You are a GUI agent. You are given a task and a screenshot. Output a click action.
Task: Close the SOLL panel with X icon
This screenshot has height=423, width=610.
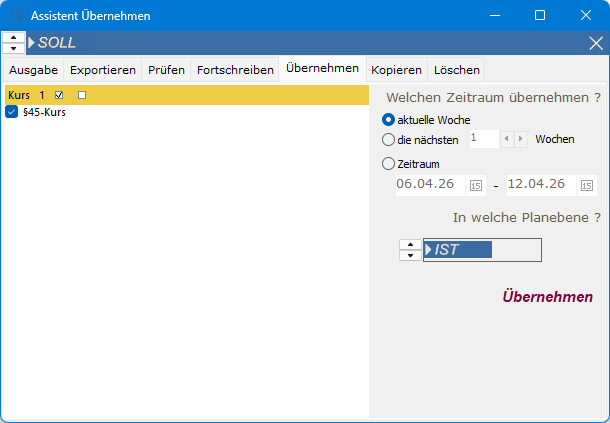[x=596, y=43]
